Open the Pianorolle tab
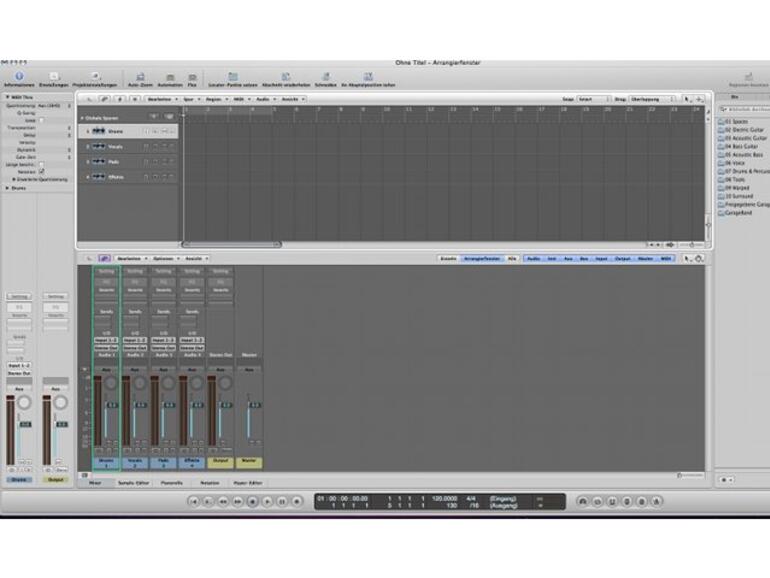This screenshot has width=770, height=578. tap(172, 483)
